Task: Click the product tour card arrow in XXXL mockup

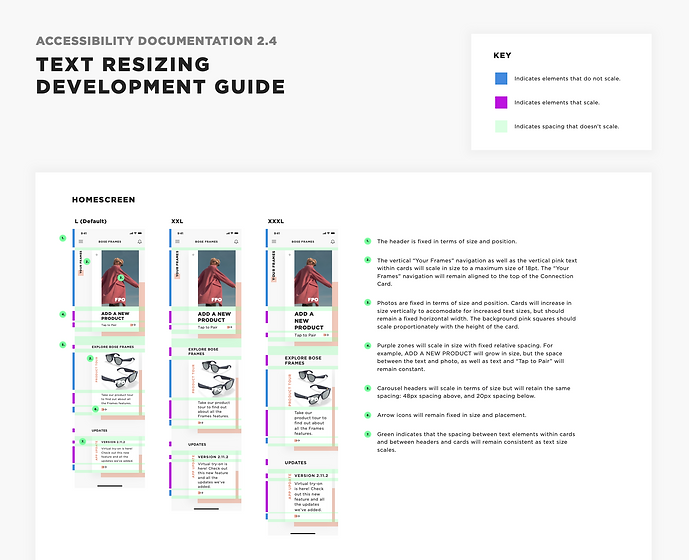Action: 297,440
